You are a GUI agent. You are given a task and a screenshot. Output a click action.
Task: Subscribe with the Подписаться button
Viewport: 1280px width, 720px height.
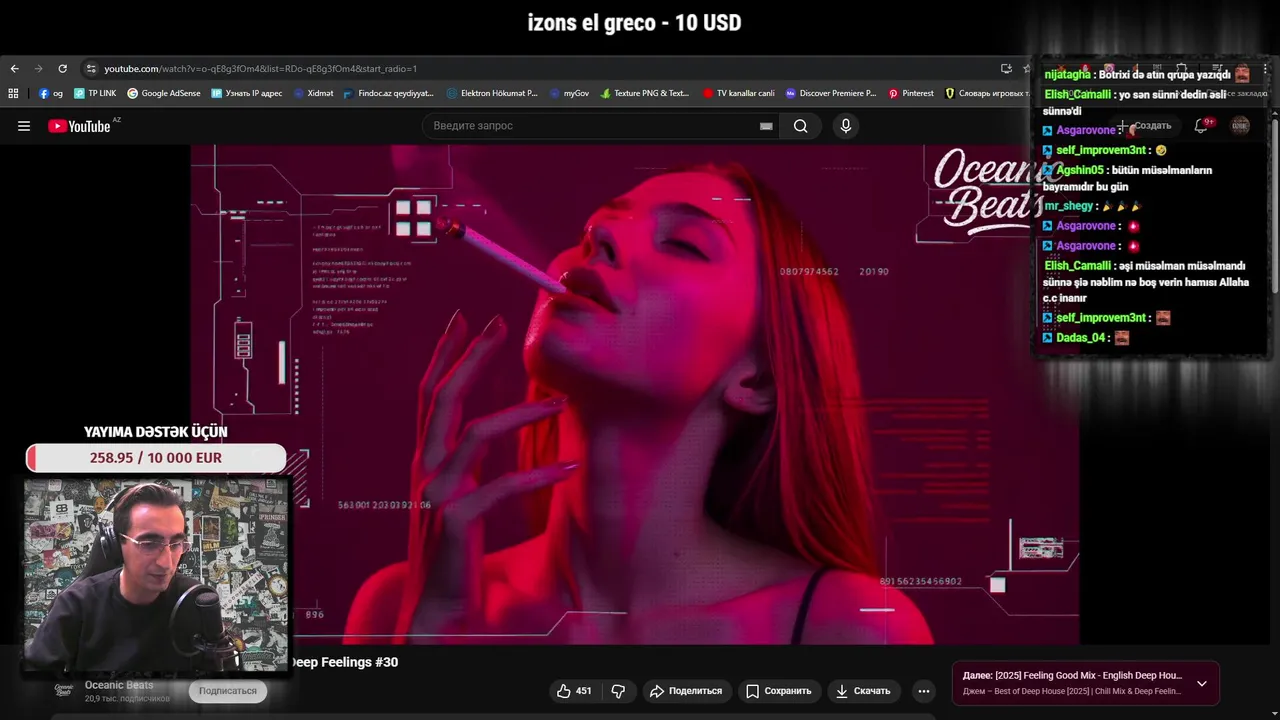click(x=228, y=691)
